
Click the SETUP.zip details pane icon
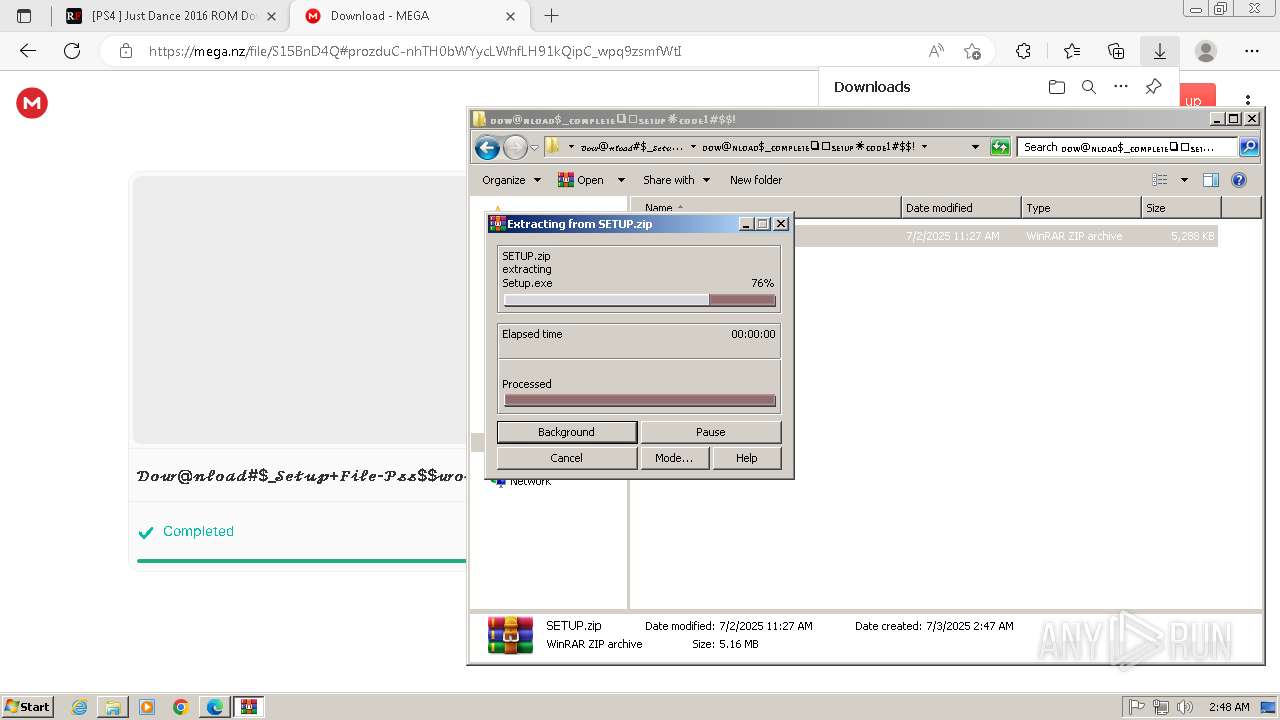(x=510, y=635)
